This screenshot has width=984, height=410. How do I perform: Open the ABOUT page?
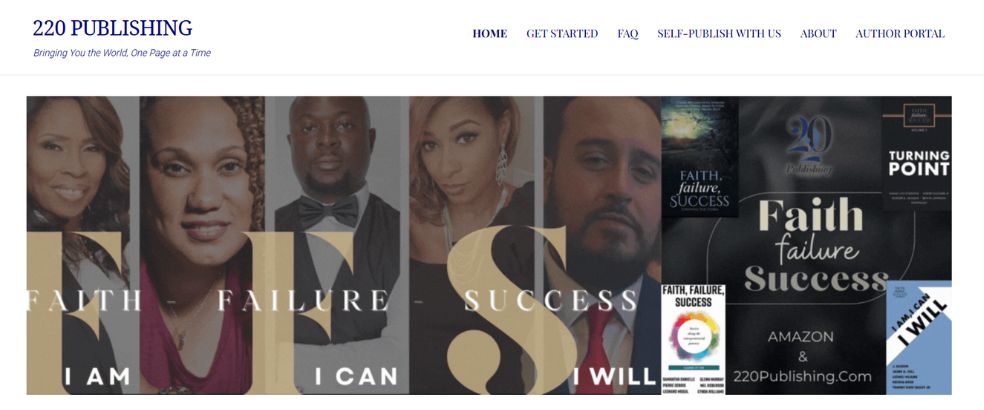[818, 34]
